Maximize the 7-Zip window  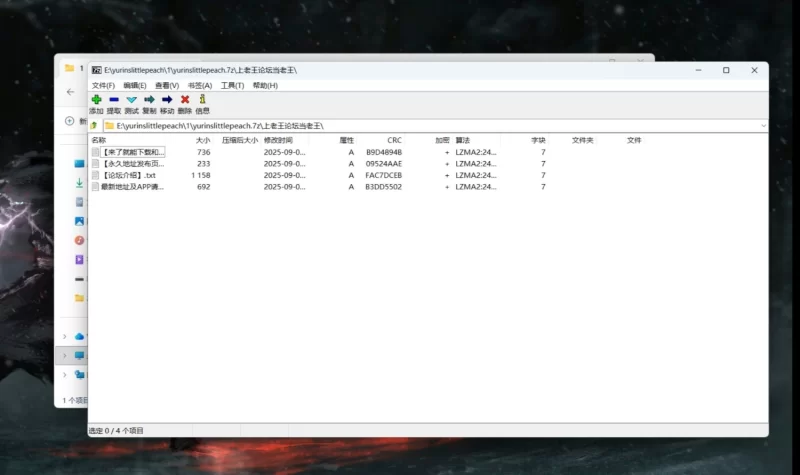(726, 70)
